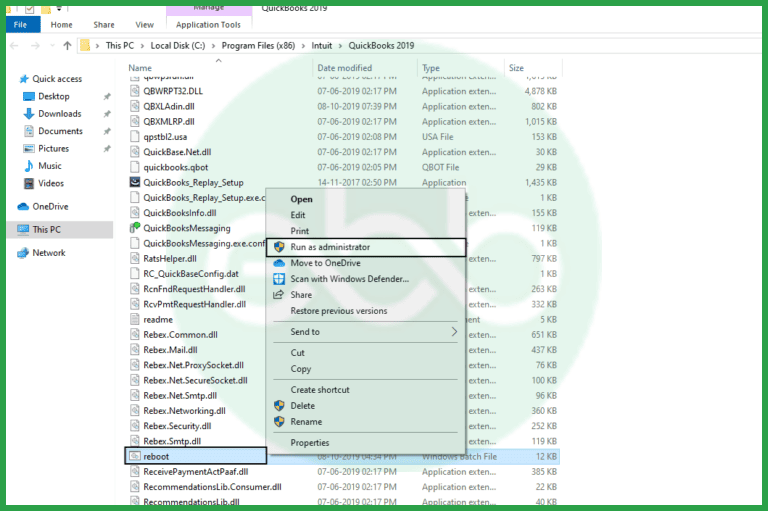This screenshot has height=511, width=768.
Task: Choose Run as administrator
Action: click(366, 247)
